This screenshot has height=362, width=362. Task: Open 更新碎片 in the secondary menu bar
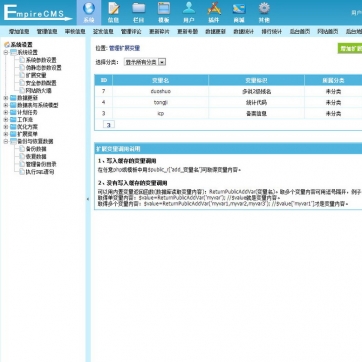(159, 32)
